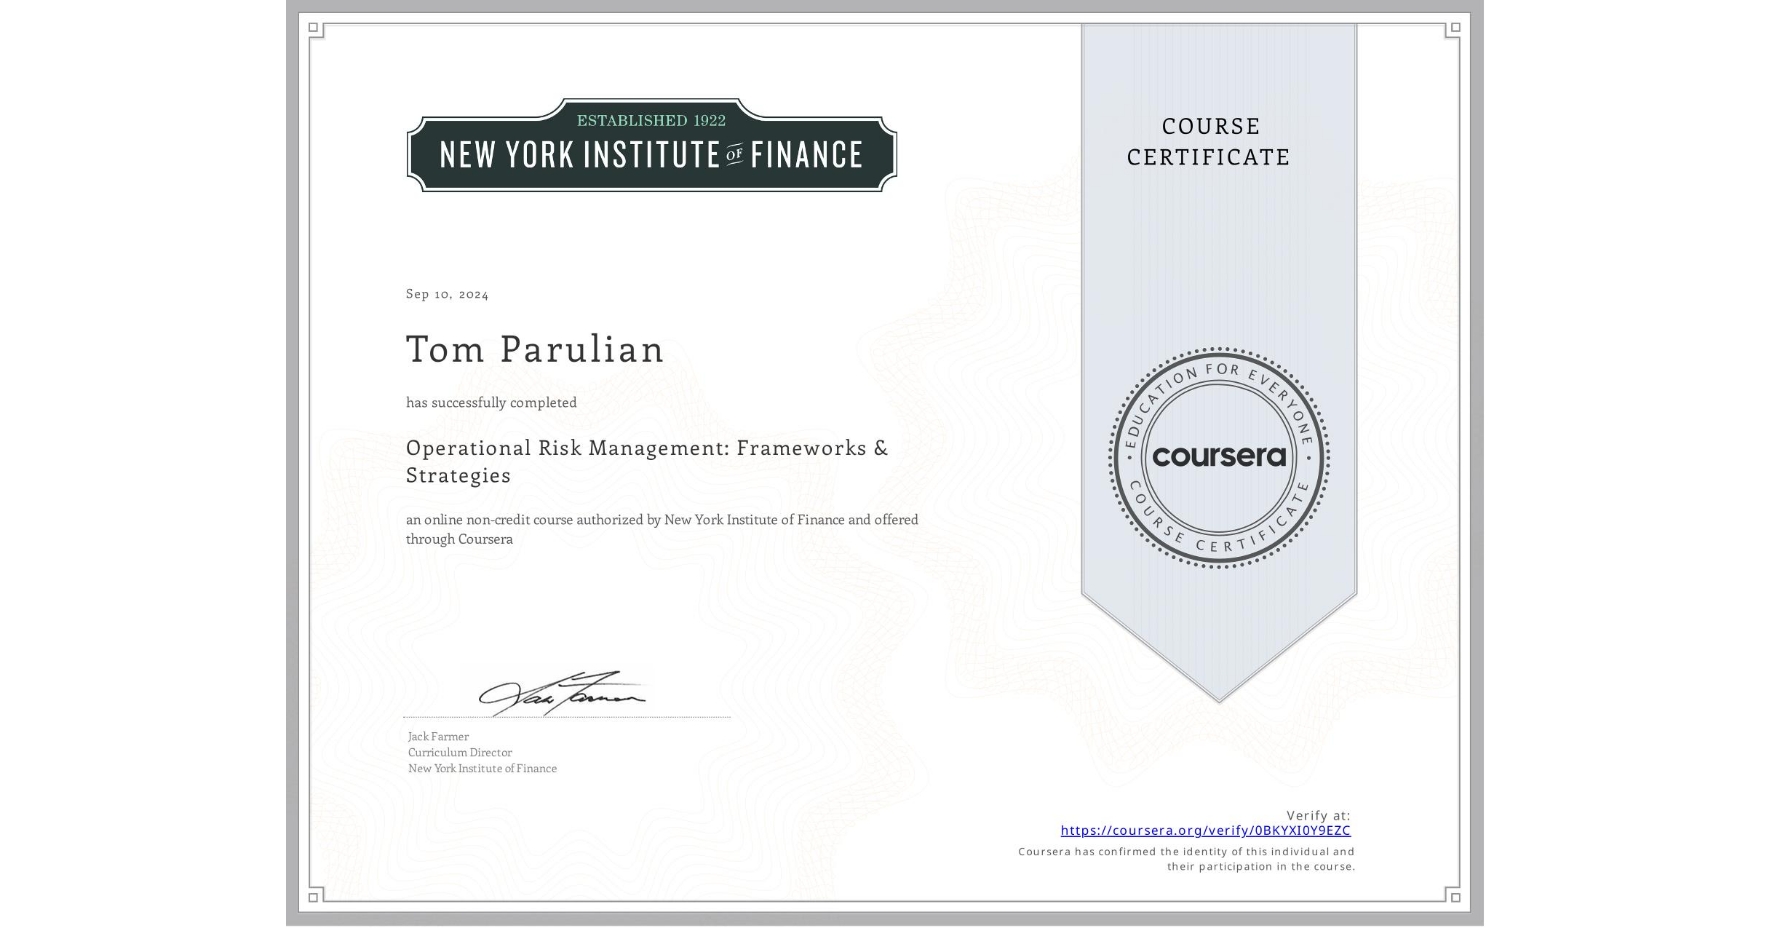This screenshot has height=928, width=1772.
Task: Click the coursera wordmark inside the seal
Action: click(x=1219, y=457)
